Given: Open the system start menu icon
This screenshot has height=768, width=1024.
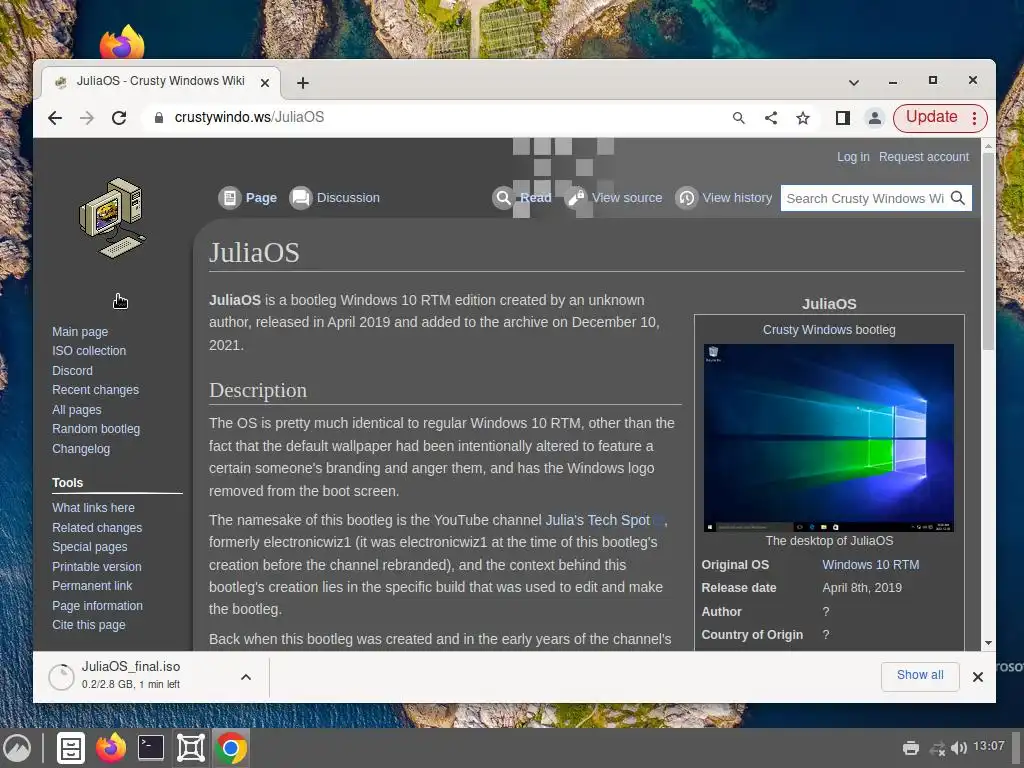Looking at the screenshot, I should coord(18,748).
